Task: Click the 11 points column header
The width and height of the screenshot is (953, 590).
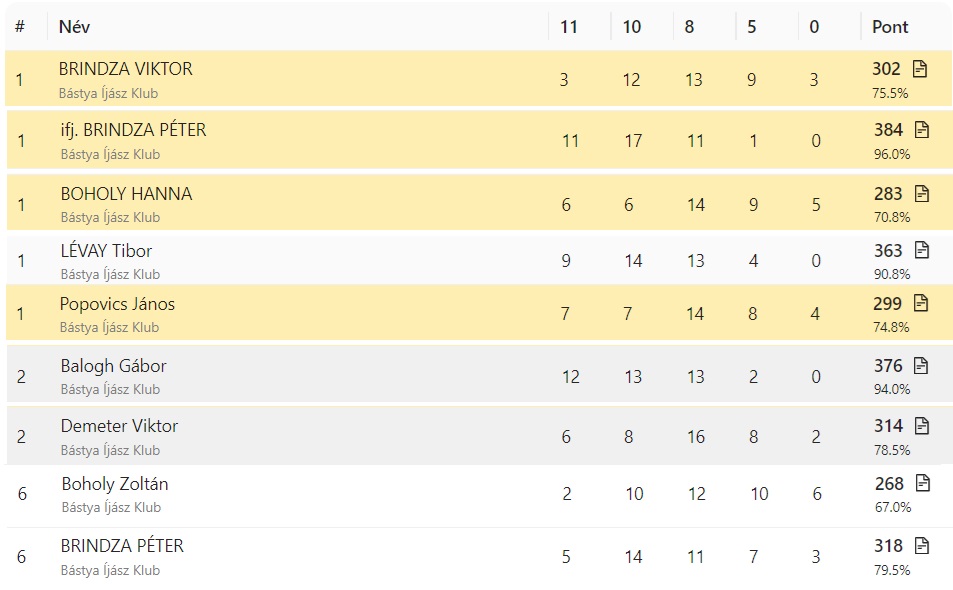Action: pyautogui.click(x=569, y=27)
